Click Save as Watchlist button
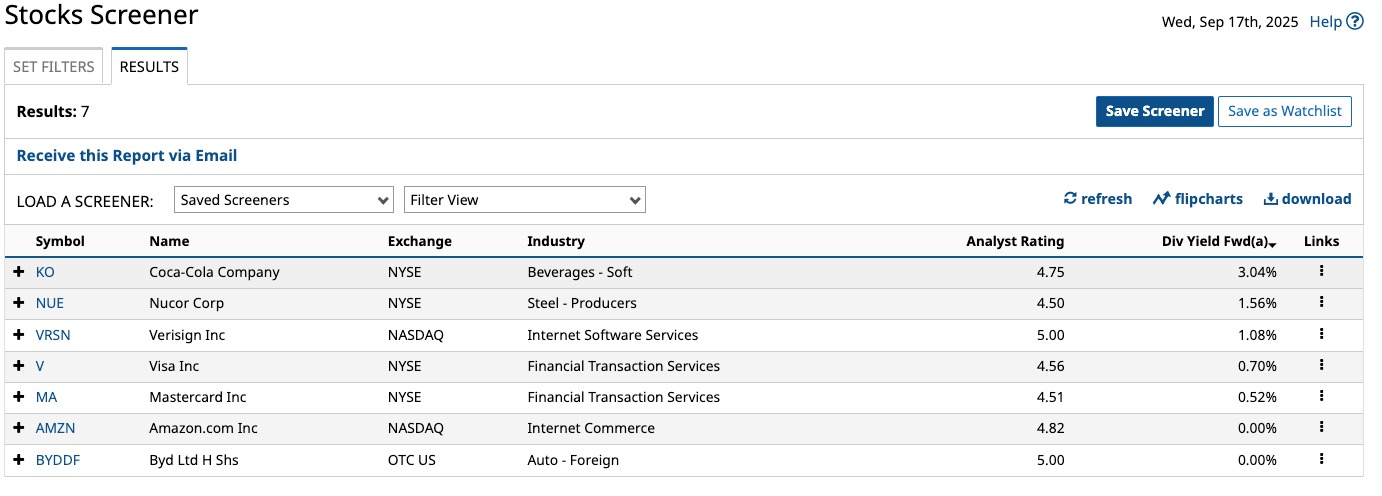Viewport: 1382px width, 496px height. click(x=1285, y=111)
